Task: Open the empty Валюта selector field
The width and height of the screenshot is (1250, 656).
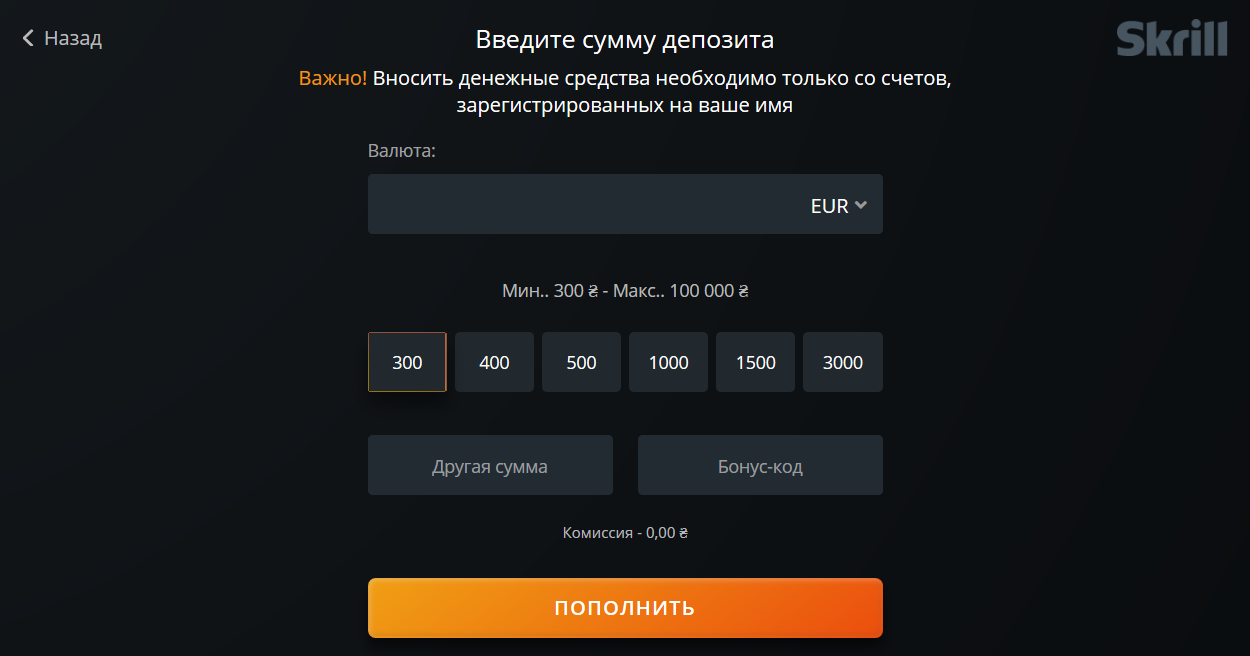Action: pos(625,204)
